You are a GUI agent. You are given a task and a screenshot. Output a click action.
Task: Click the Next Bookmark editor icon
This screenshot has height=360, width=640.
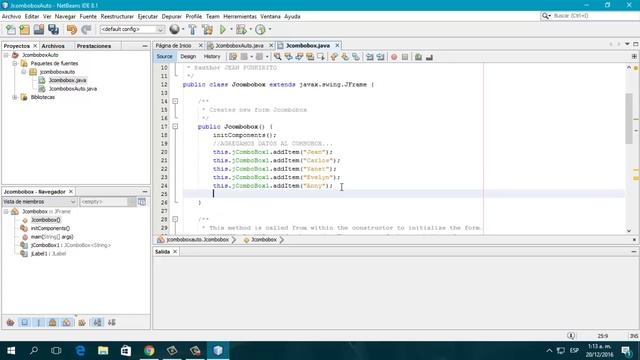click(x=345, y=57)
